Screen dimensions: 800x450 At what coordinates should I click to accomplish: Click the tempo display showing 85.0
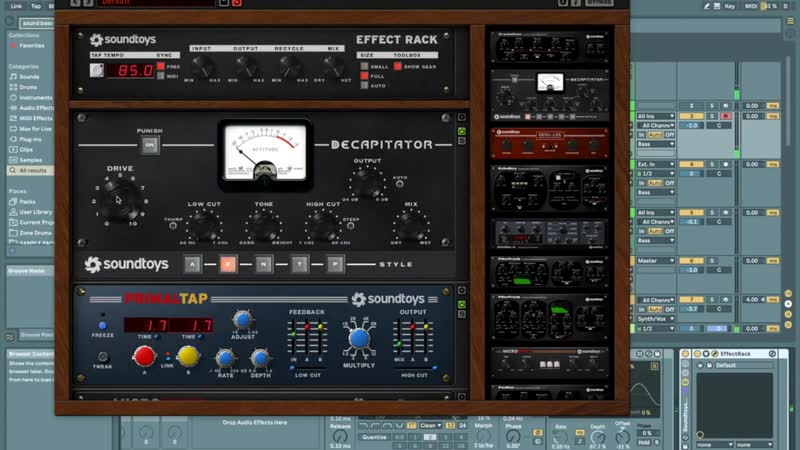pos(132,70)
